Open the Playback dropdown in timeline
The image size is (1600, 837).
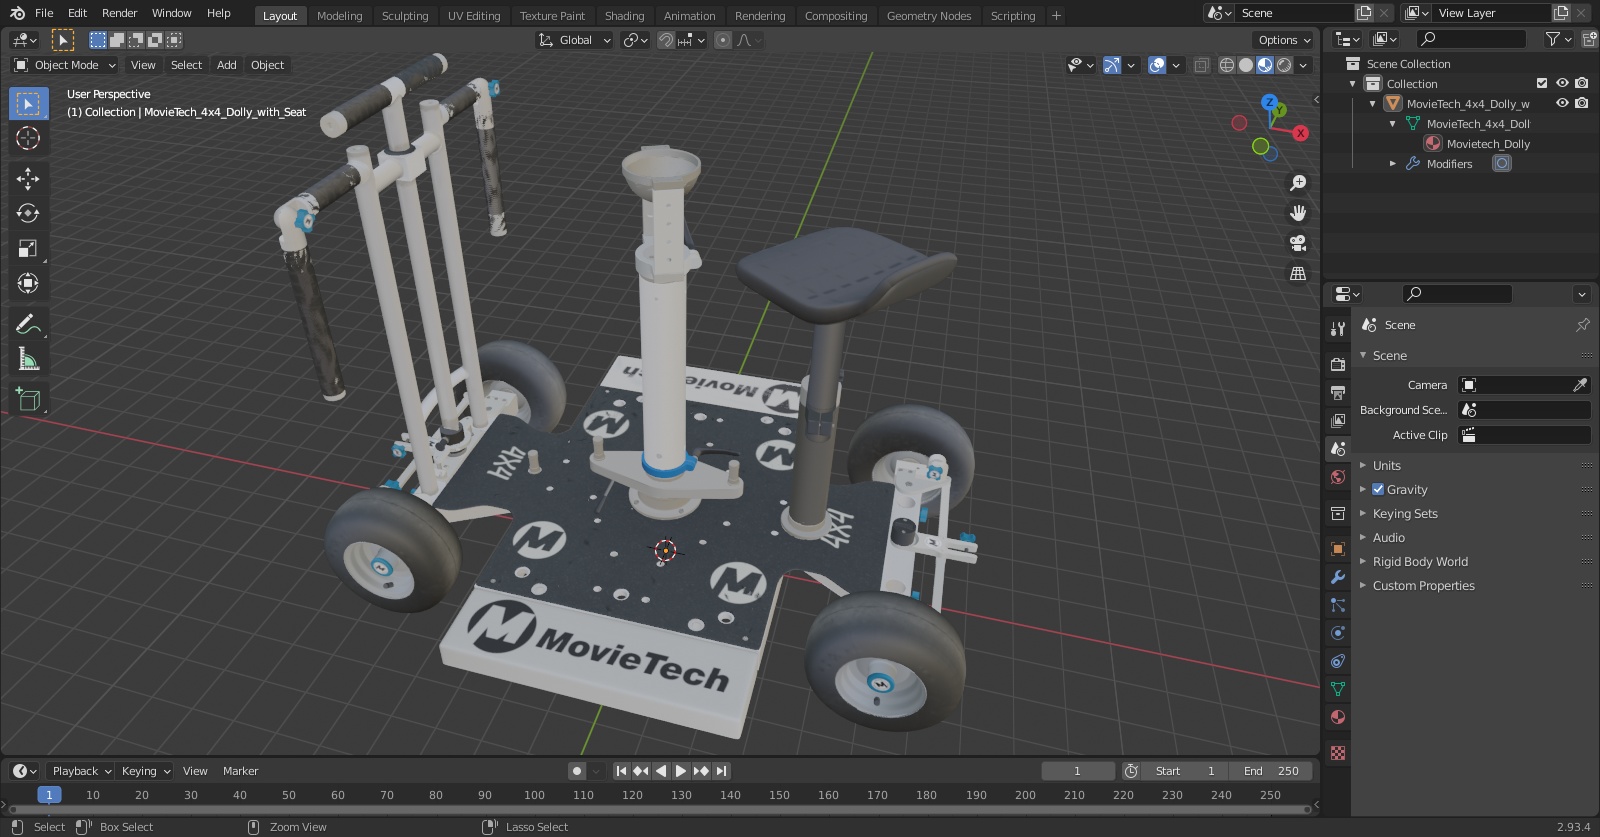click(x=81, y=771)
